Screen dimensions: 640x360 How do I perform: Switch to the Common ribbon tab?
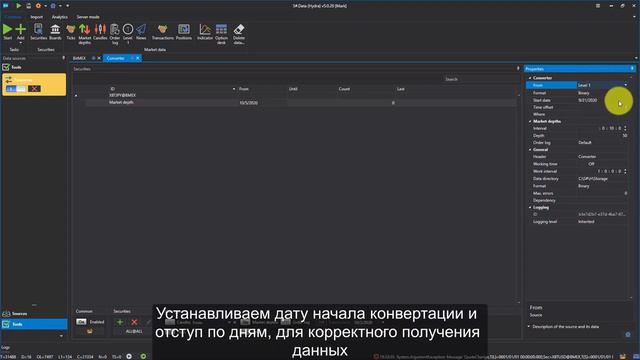tap(13, 17)
